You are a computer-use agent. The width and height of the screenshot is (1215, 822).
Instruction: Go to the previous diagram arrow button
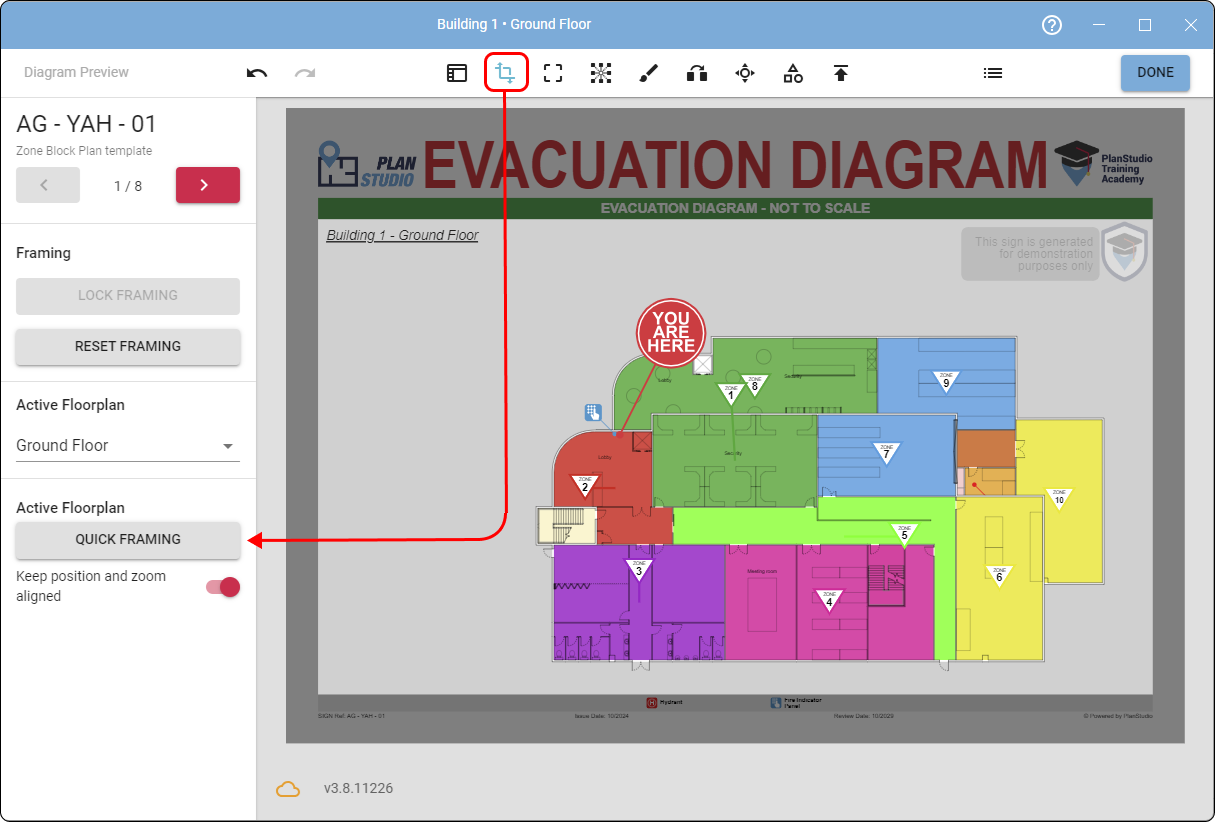coord(48,185)
